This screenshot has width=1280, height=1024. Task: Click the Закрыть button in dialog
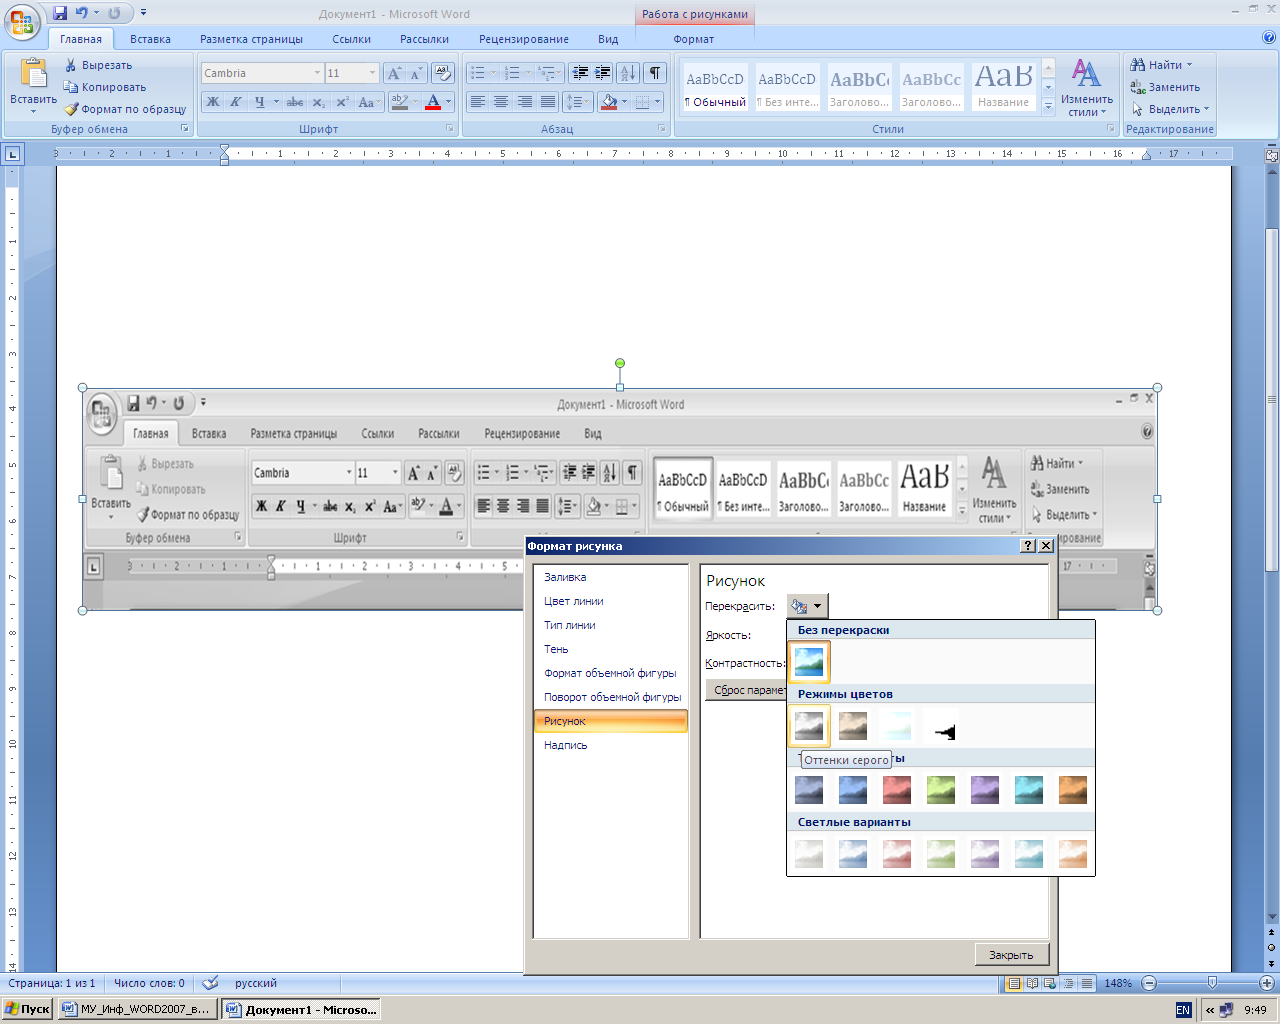point(1011,955)
